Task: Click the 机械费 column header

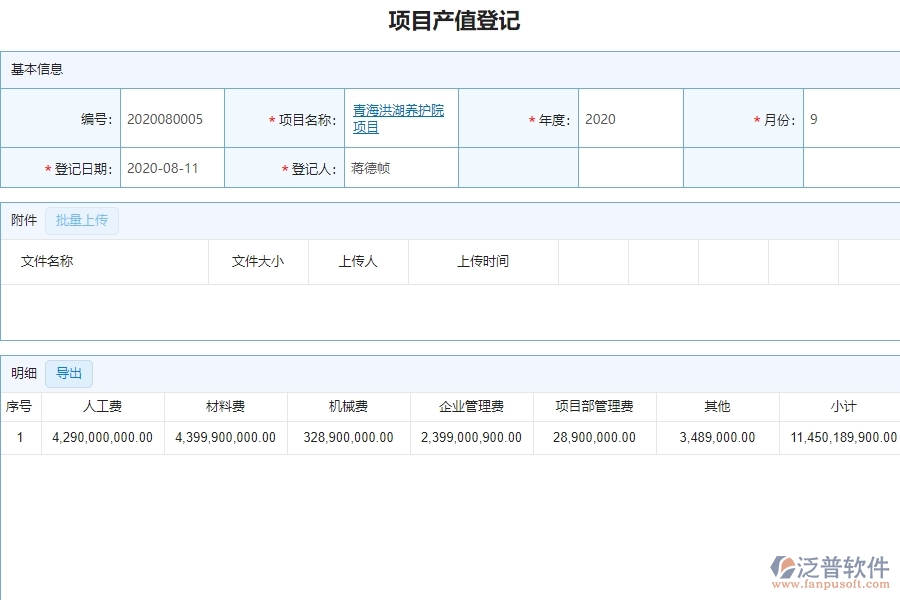Action: [x=347, y=406]
